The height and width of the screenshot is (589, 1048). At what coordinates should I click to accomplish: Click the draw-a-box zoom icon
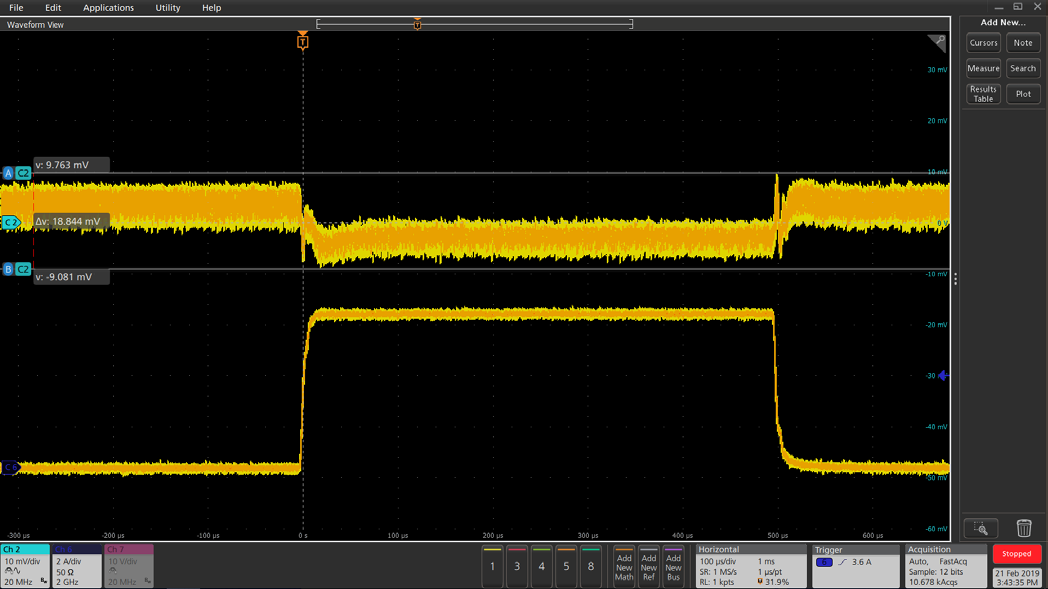981,528
